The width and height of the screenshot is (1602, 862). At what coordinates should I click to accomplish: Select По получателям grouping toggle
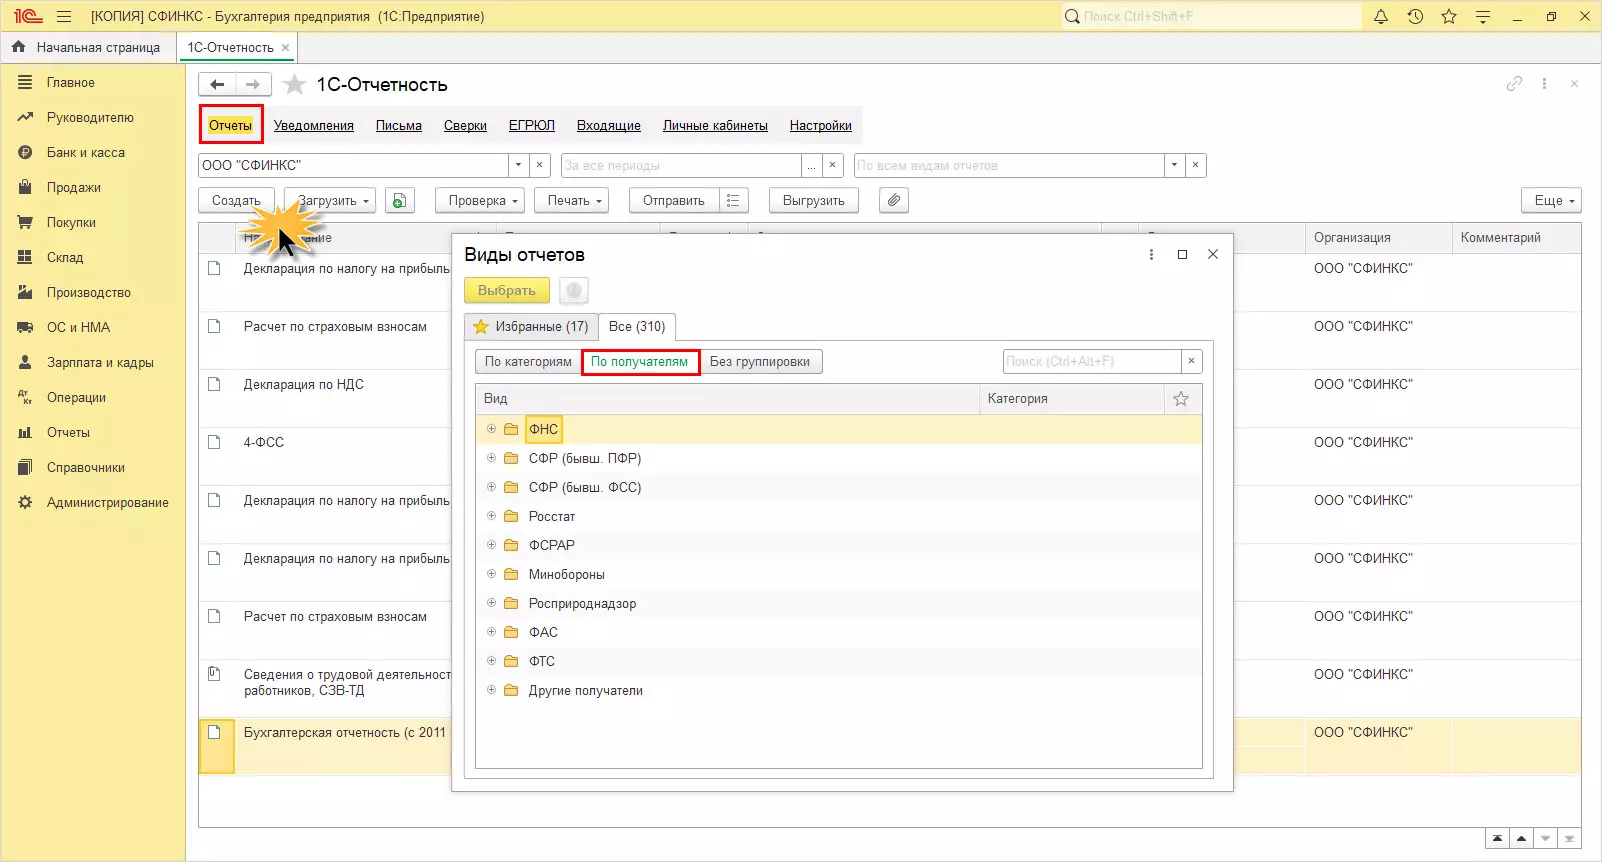click(x=639, y=361)
